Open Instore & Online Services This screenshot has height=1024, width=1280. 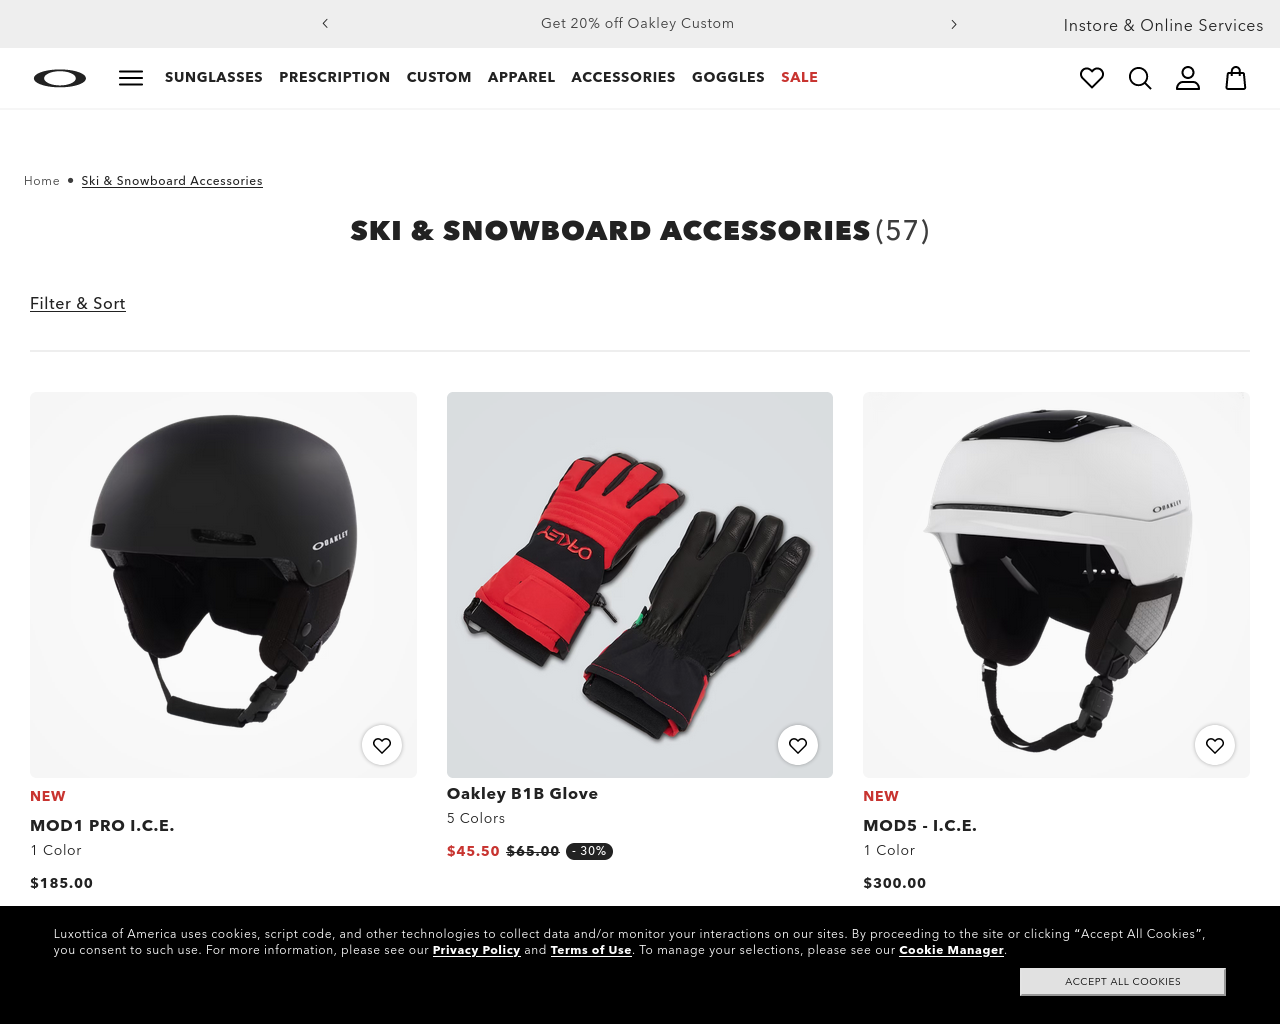(x=1163, y=25)
